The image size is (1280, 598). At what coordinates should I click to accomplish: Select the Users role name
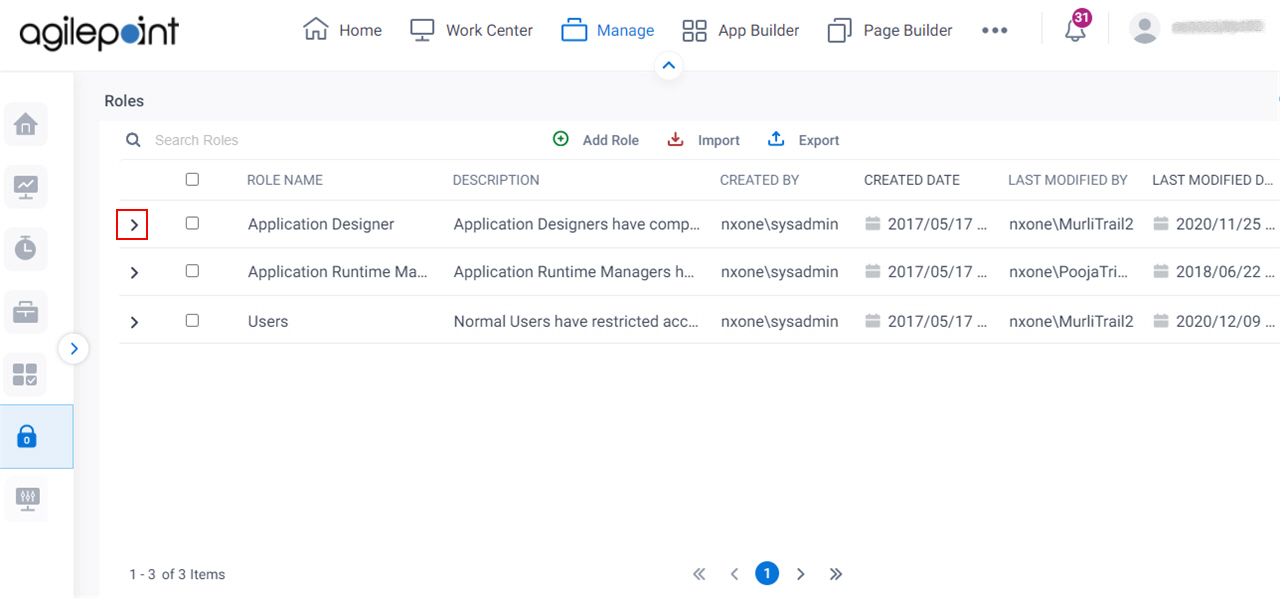(x=268, y=322)
